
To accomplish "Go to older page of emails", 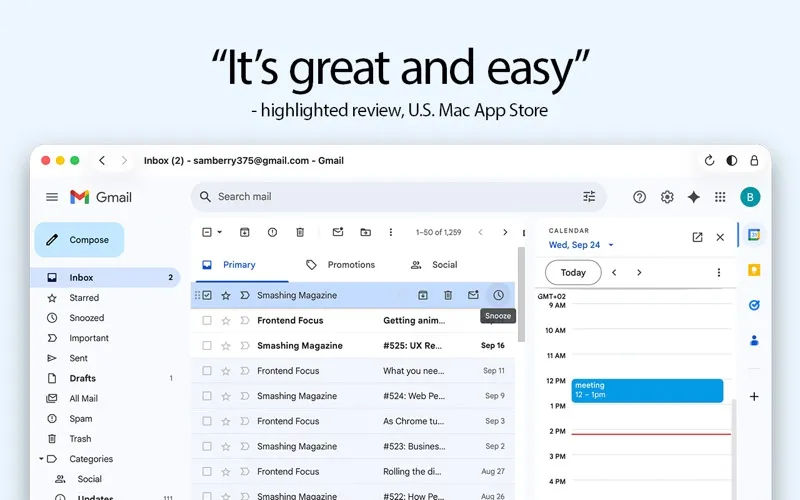I will [x=505, y=232].
